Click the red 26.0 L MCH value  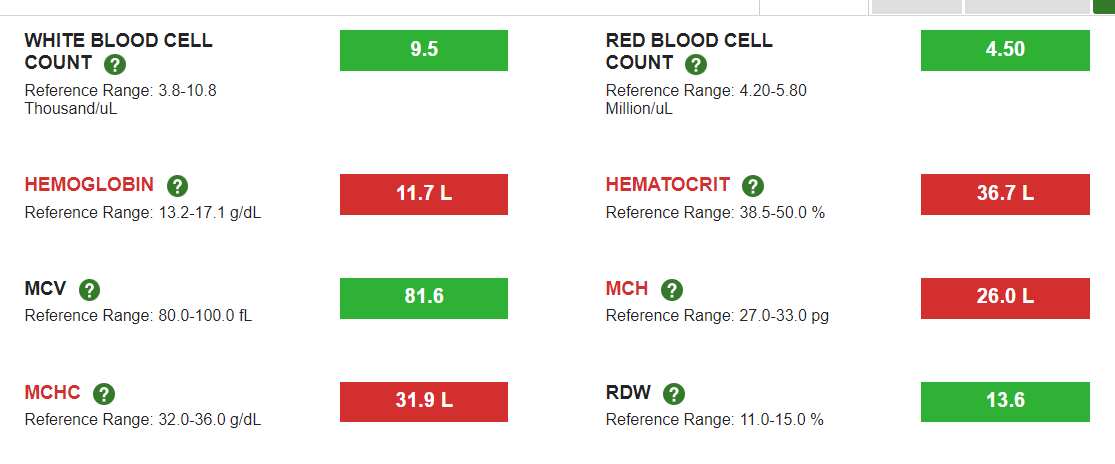(1005, 298)
